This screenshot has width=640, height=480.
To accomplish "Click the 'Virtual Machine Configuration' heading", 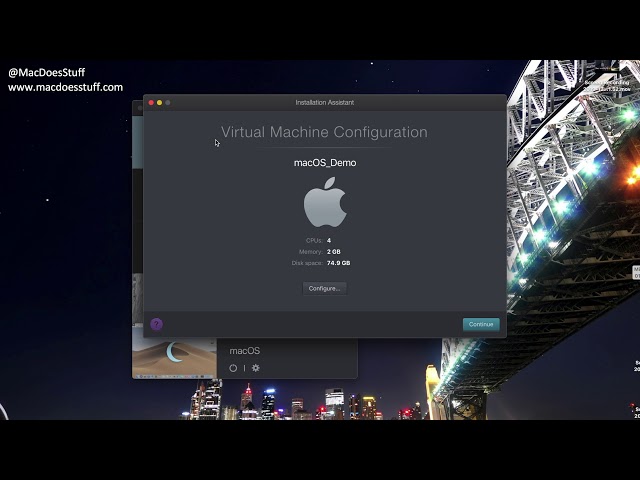I will click(x=324, y=132).
